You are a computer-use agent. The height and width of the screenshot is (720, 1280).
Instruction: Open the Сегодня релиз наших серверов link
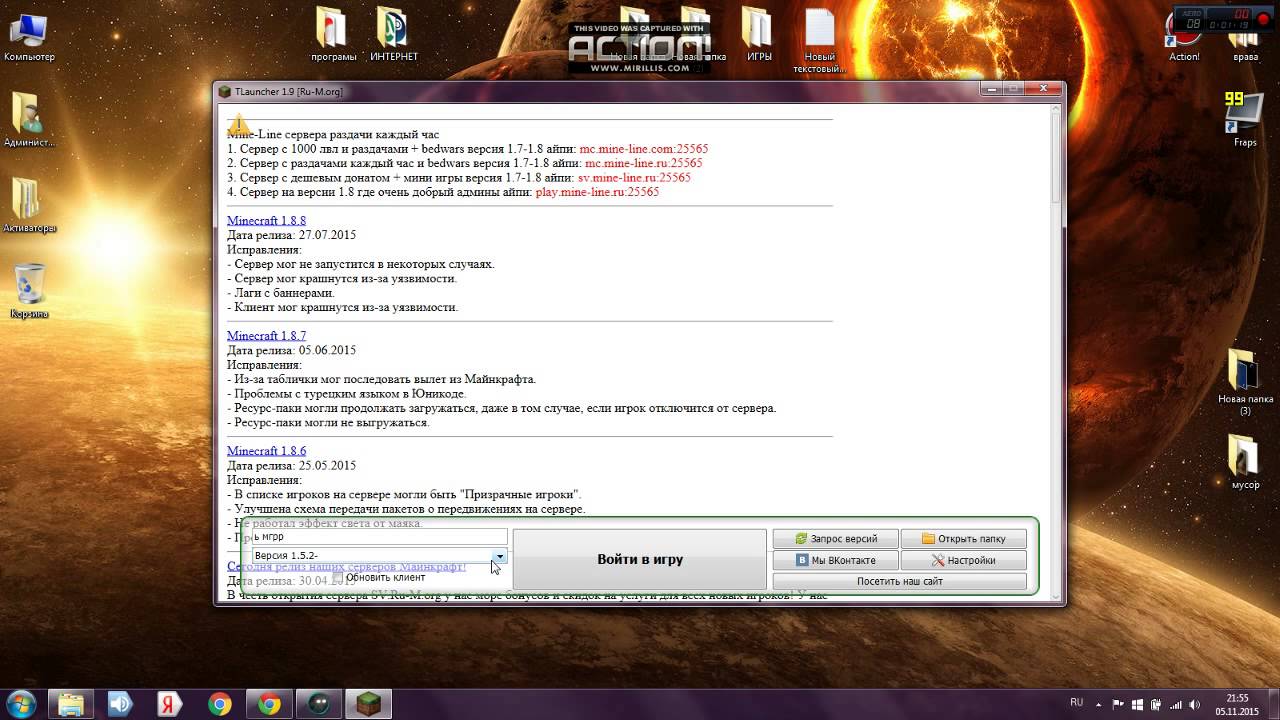(346, 566)
